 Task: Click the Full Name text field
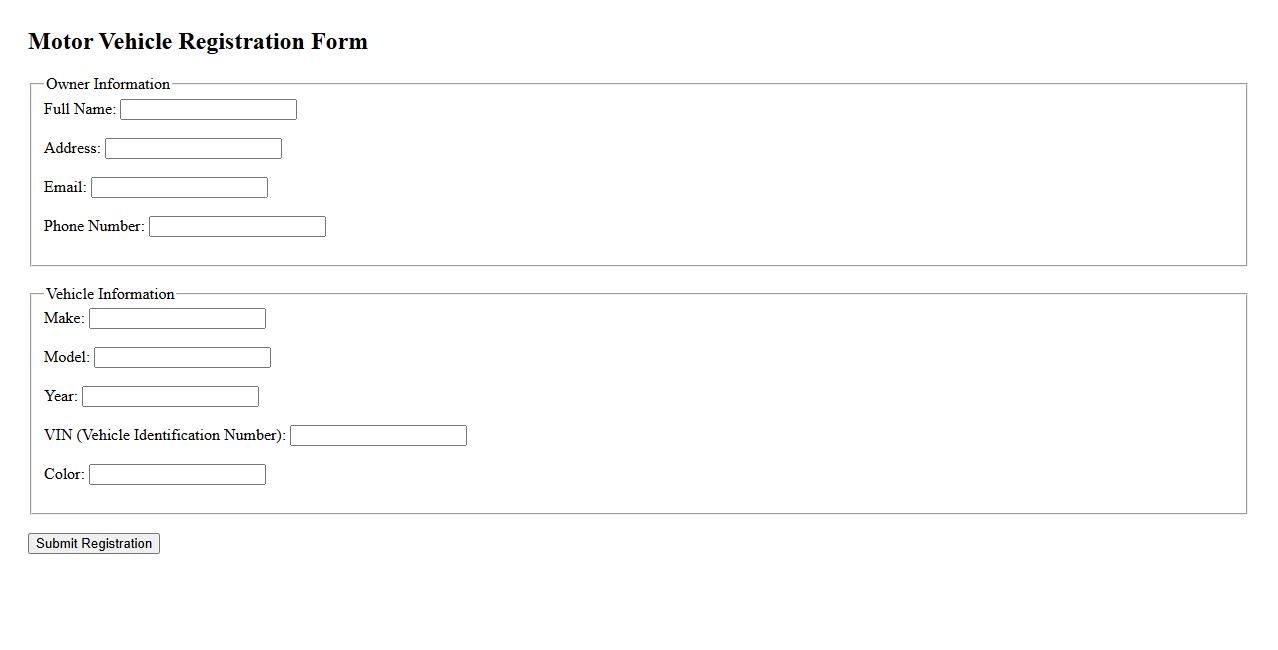[x=208, y=109]
